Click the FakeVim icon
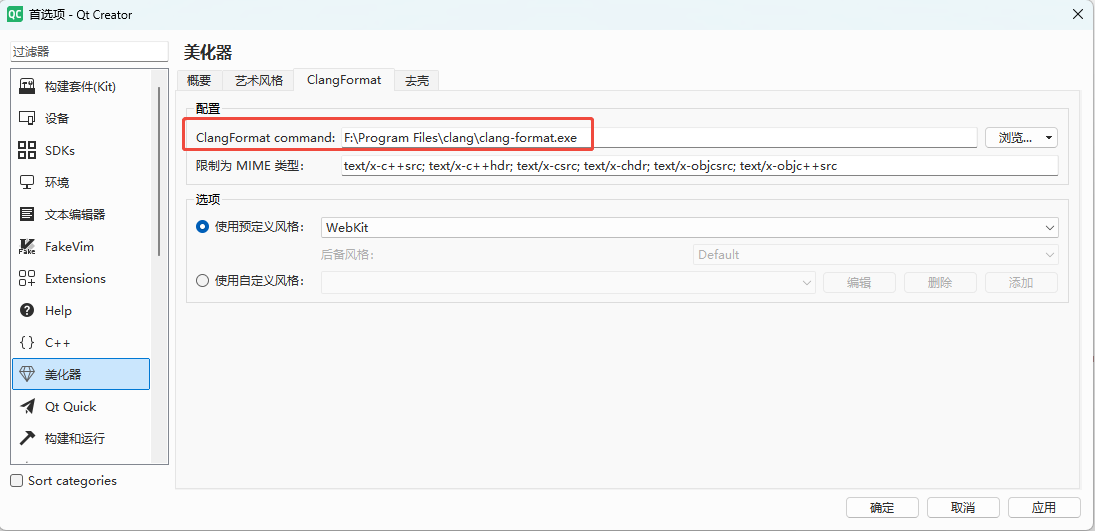 27,247
